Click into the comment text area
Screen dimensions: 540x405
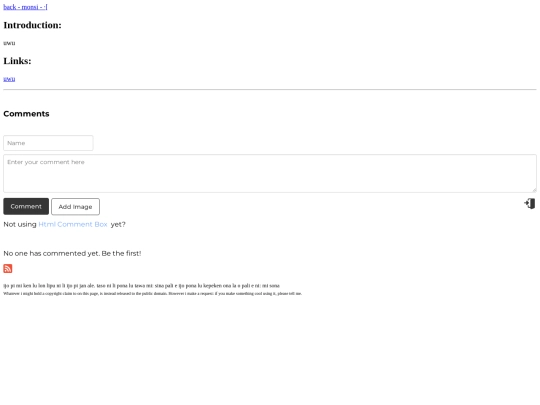(270, 173)
